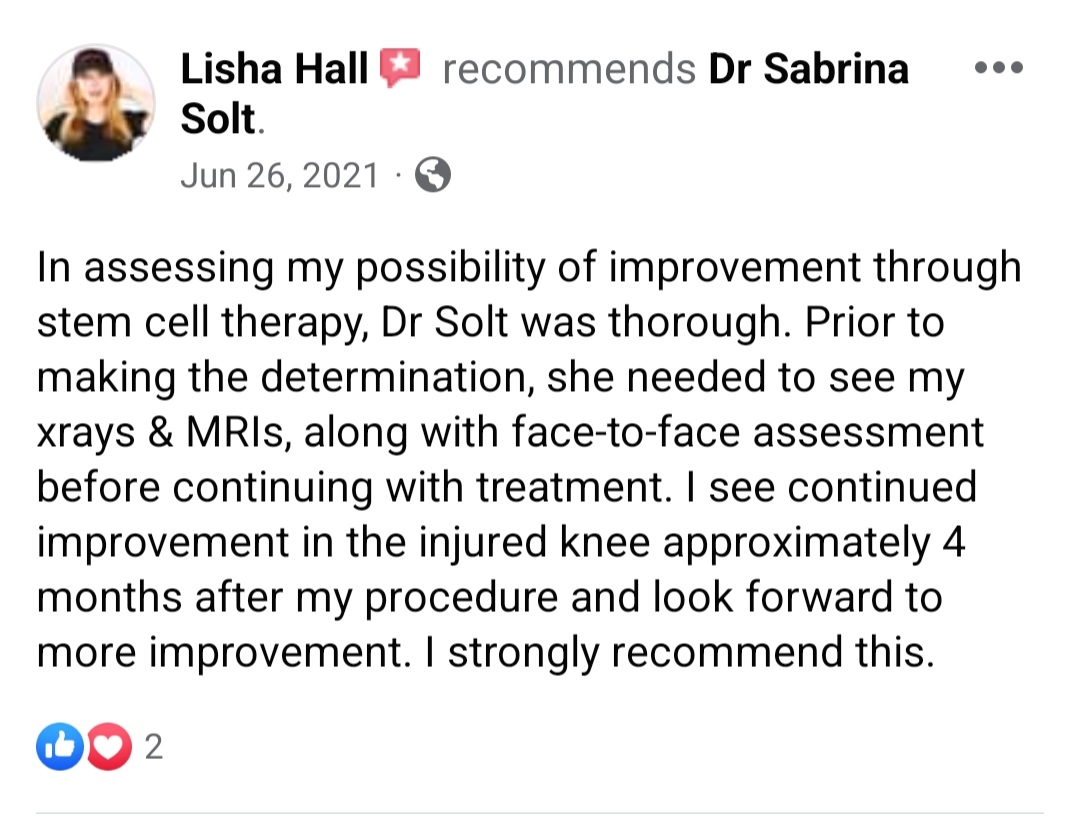This screenshot has height=831, width=1080.
Task: View the reactions count showing 2
Action: click(x=154, y=747)
